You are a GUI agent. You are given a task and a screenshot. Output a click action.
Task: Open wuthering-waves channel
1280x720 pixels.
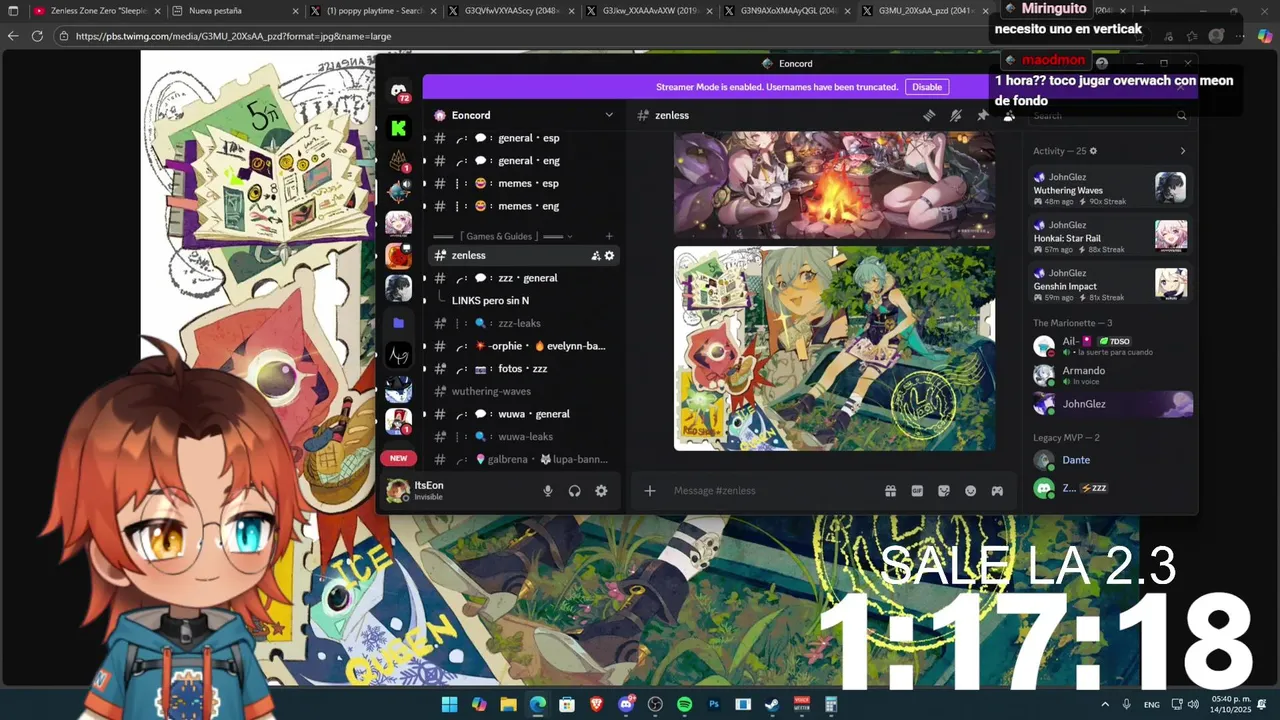point(524,391)
